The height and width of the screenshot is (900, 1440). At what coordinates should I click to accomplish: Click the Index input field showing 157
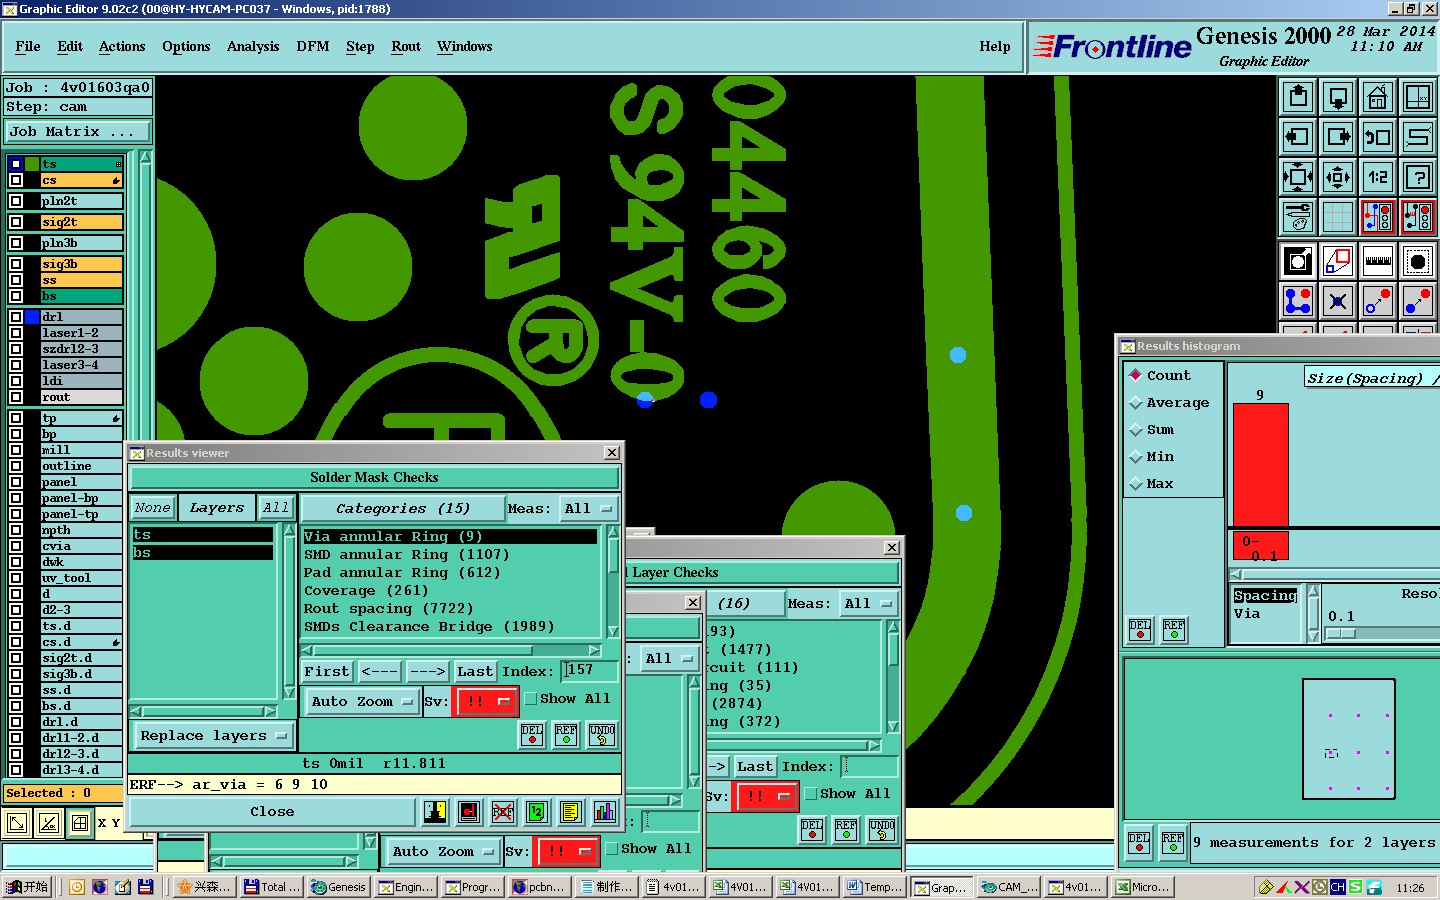589,670
